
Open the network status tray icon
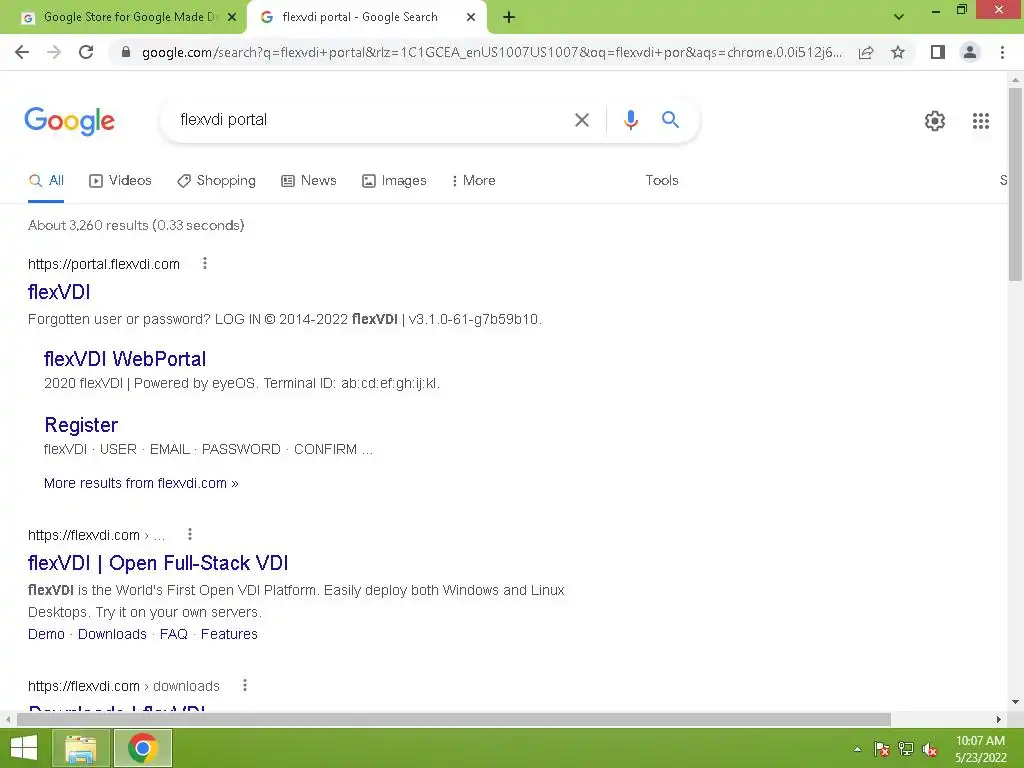coord(906,749)
